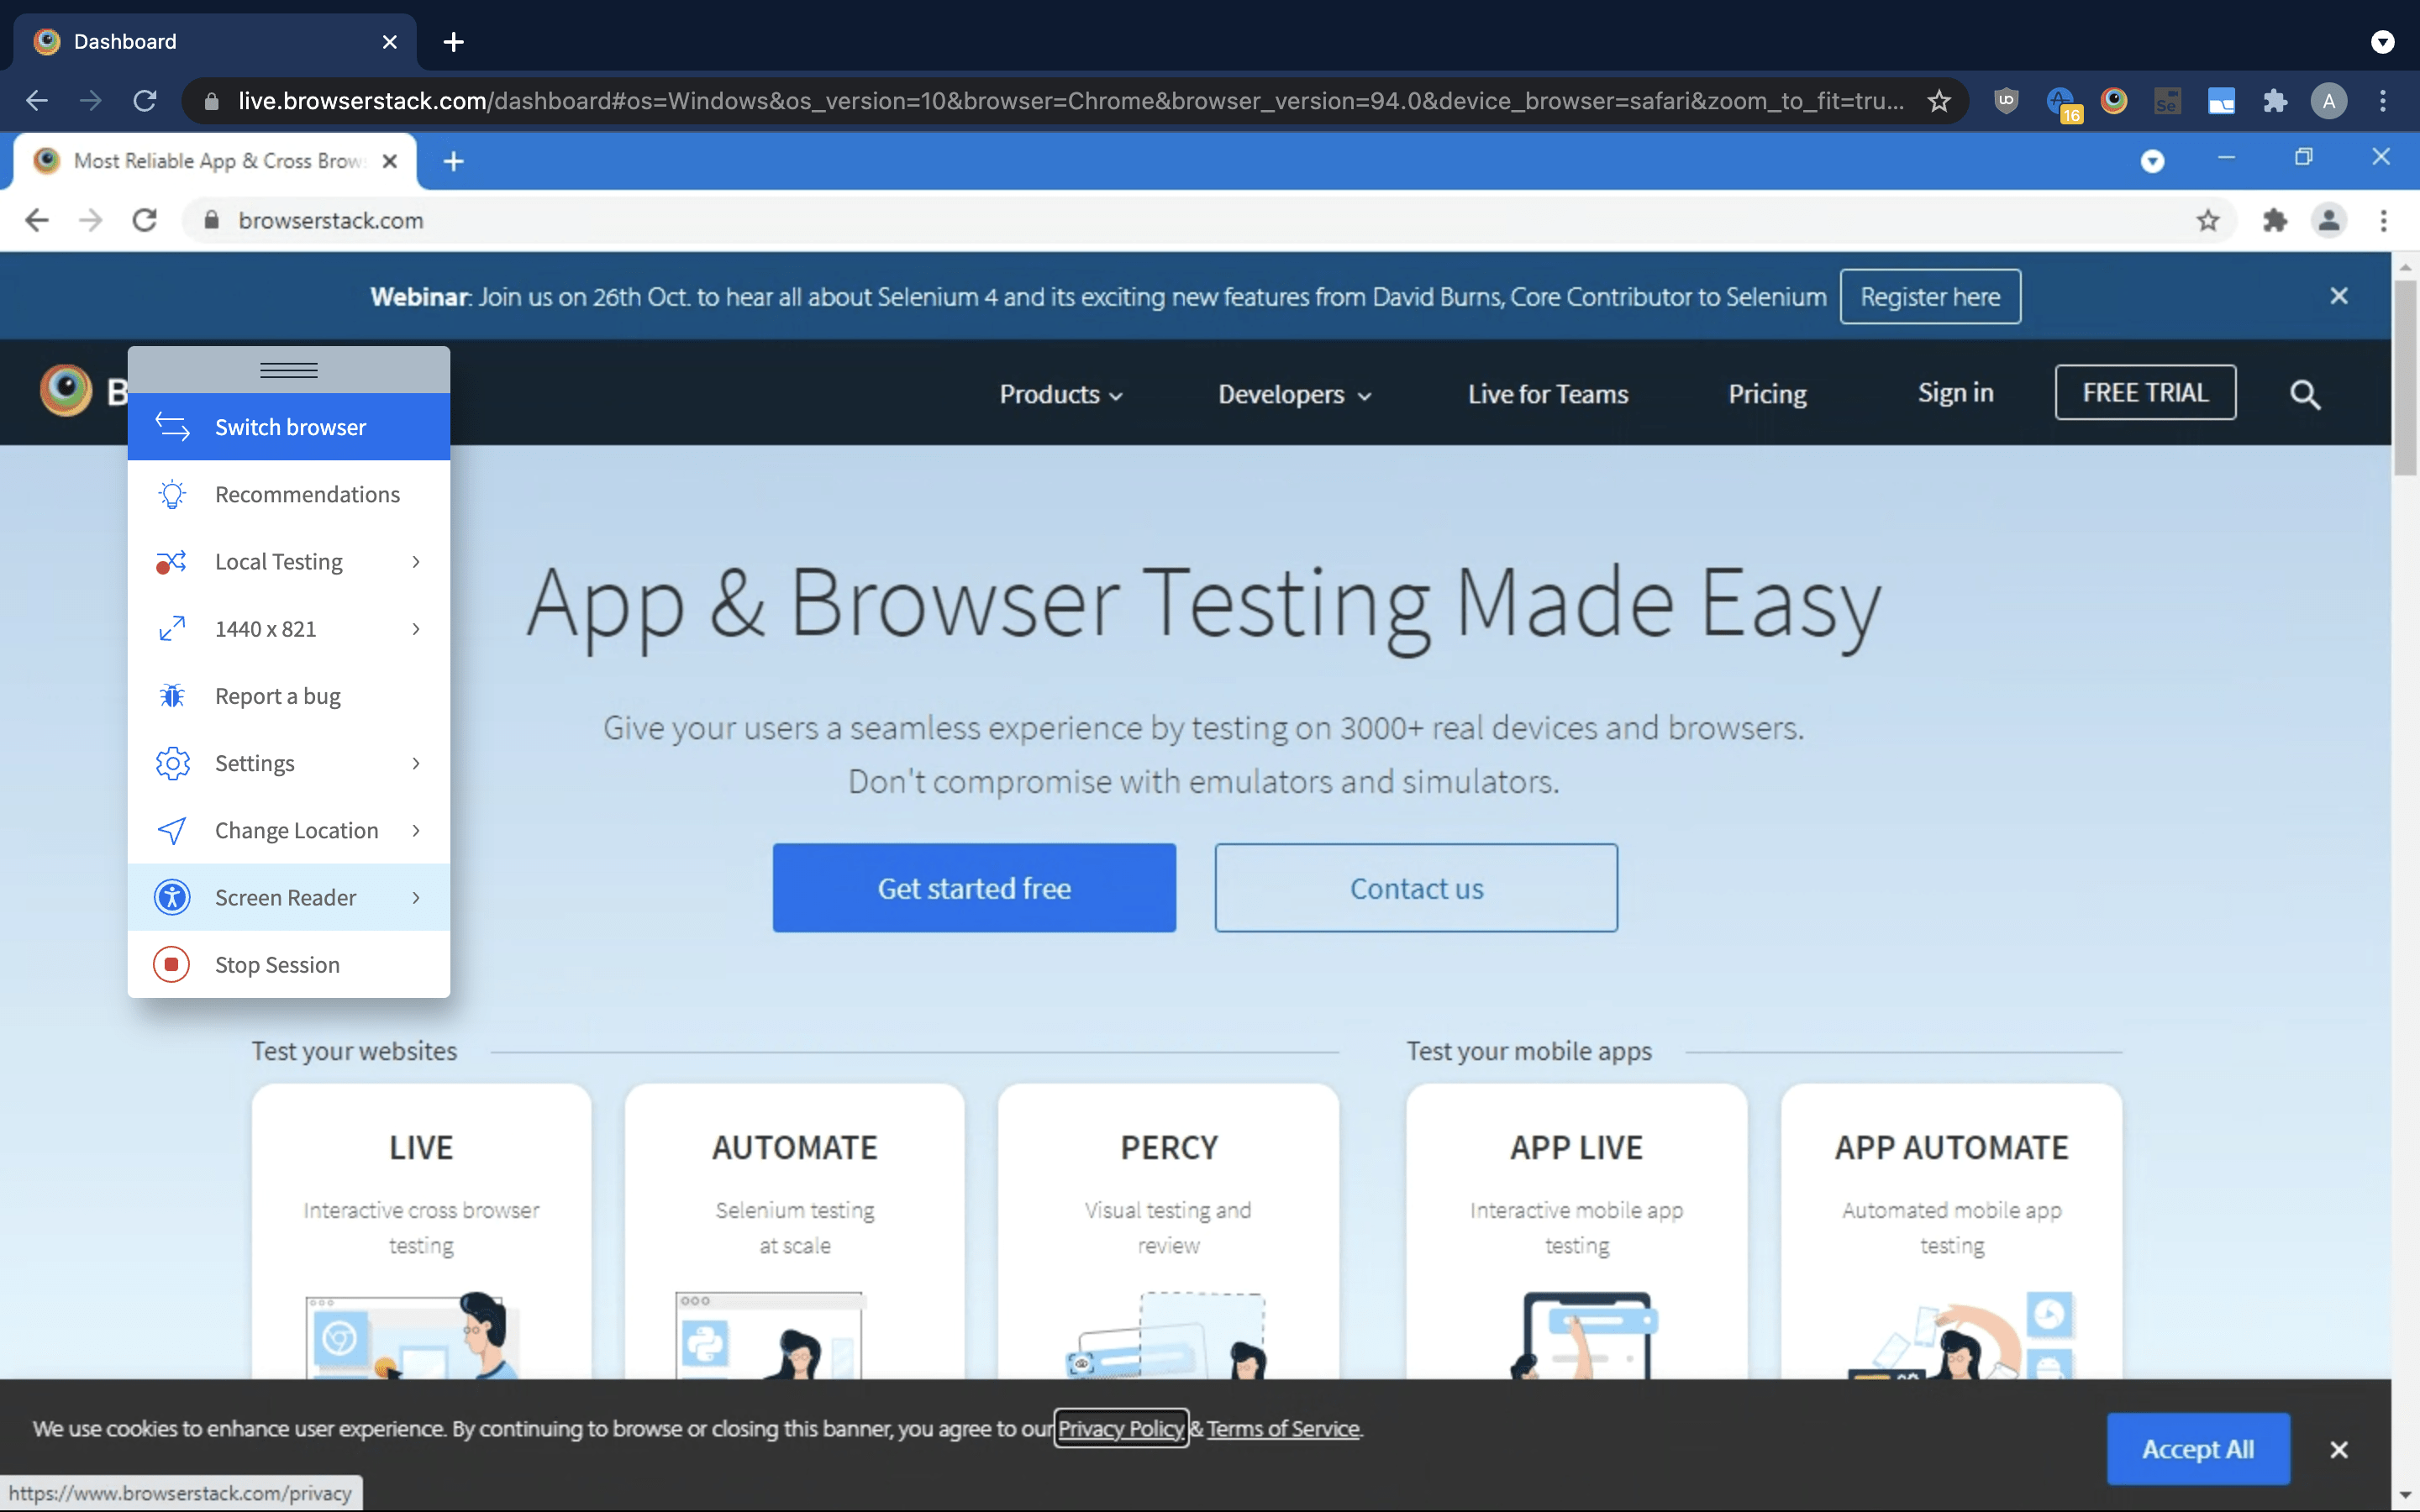Click the Get started free button
Screen dimensions: 2420x1512
[973, 887]
